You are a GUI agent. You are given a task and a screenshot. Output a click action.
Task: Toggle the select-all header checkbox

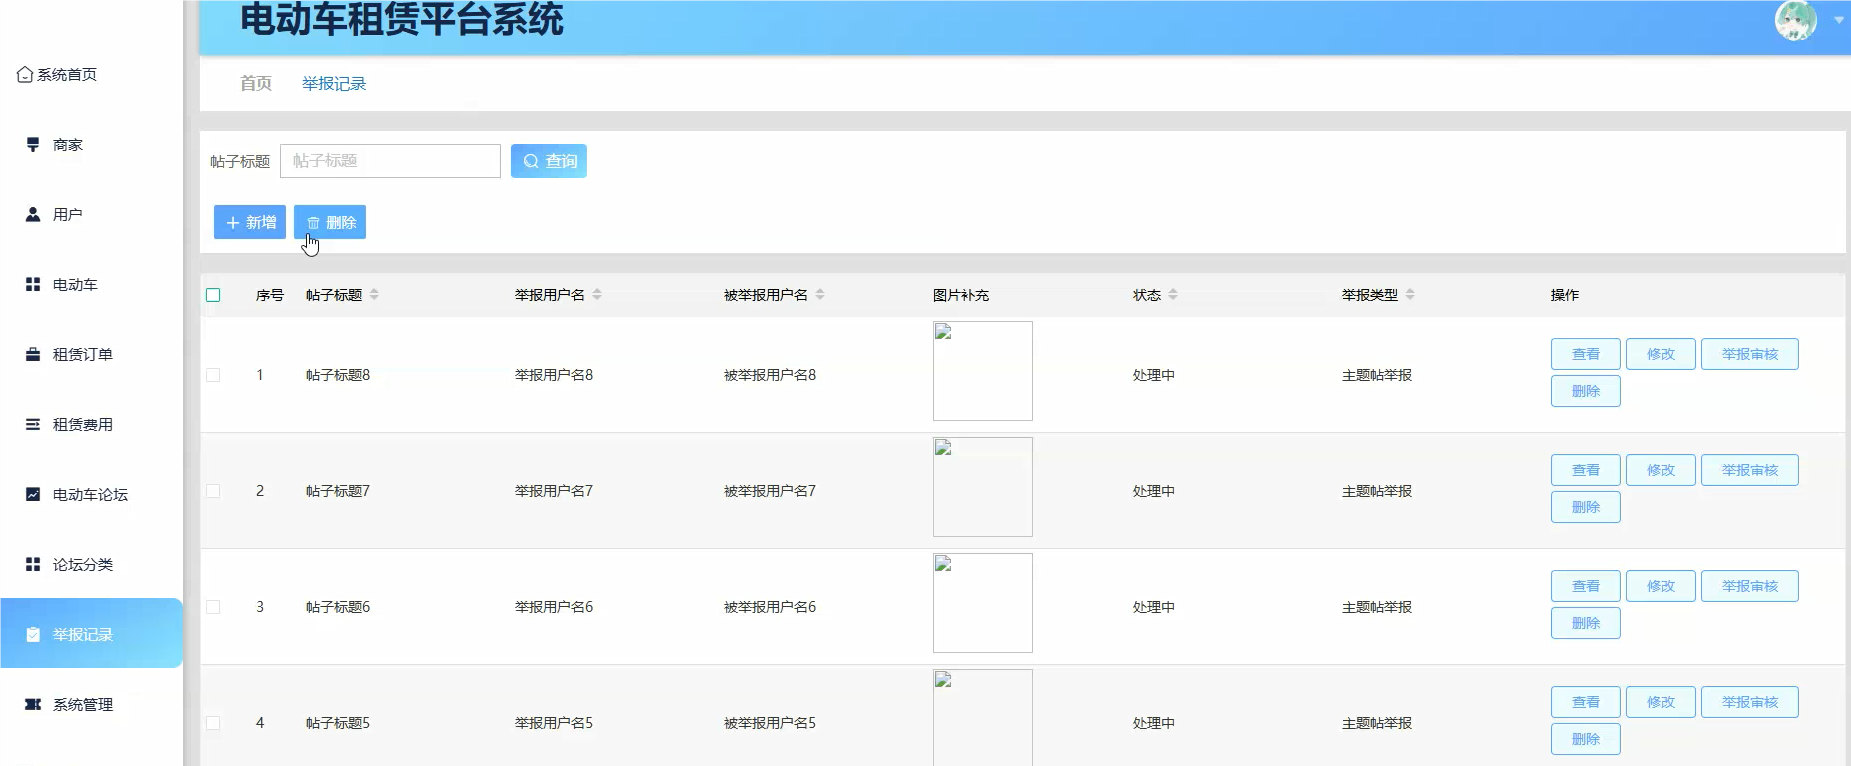pyautogui.click(x=213, y=295)
